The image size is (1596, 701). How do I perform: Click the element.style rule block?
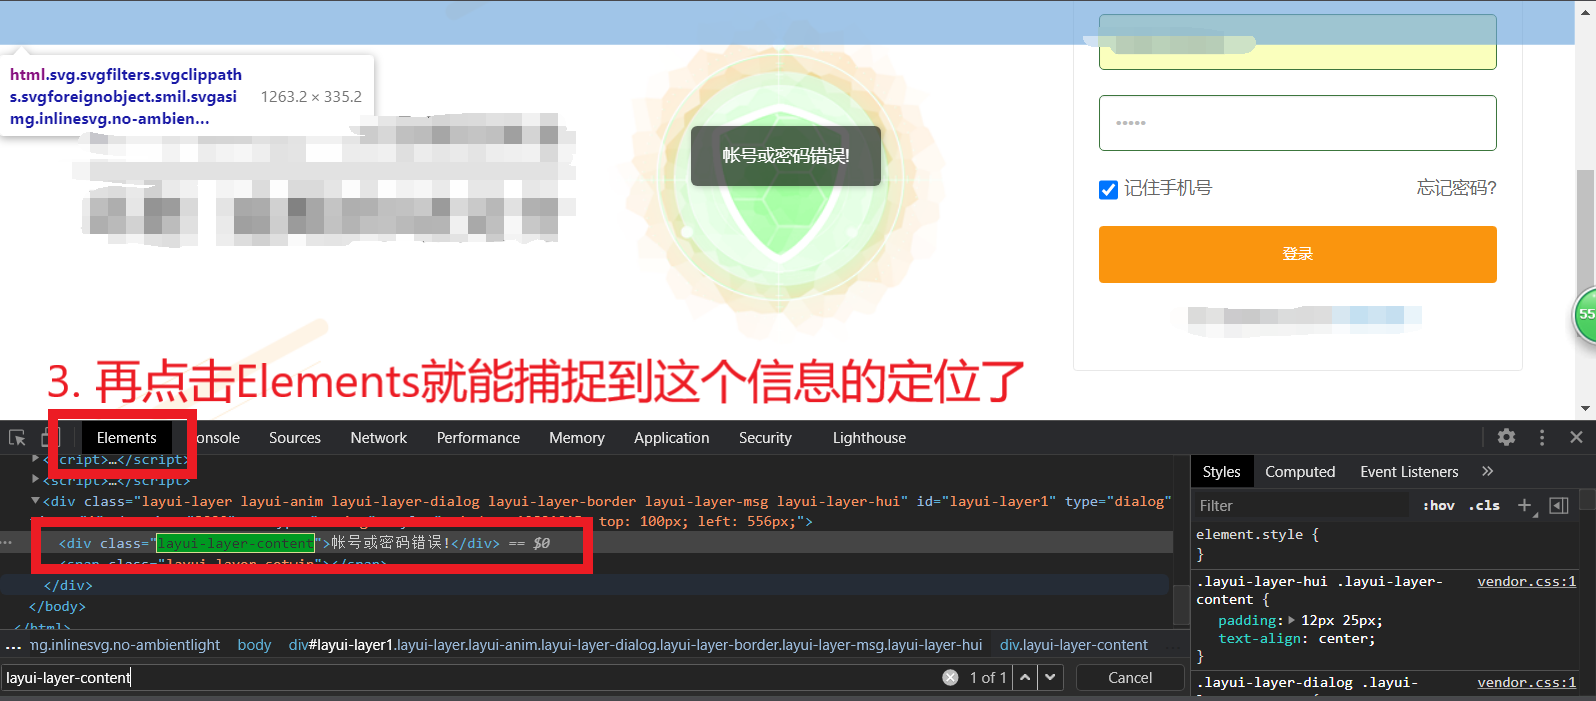[1257, 544]
